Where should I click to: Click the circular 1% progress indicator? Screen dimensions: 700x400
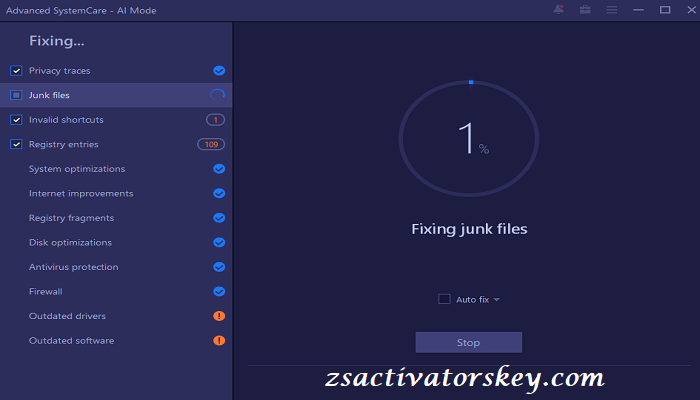(469, 138)
